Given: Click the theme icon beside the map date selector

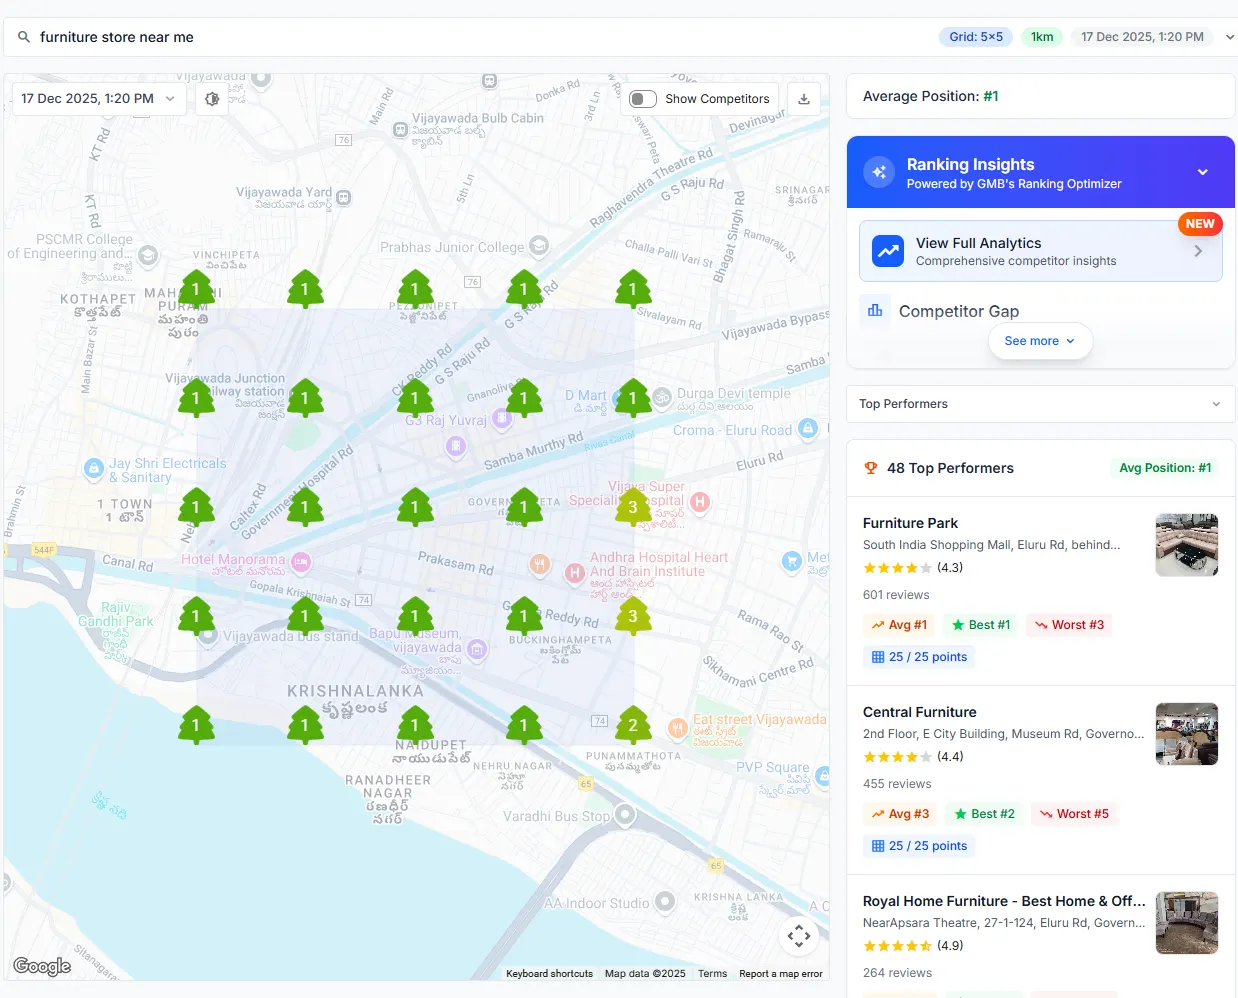Looking at the screenshot, I should tap(210, 98).
